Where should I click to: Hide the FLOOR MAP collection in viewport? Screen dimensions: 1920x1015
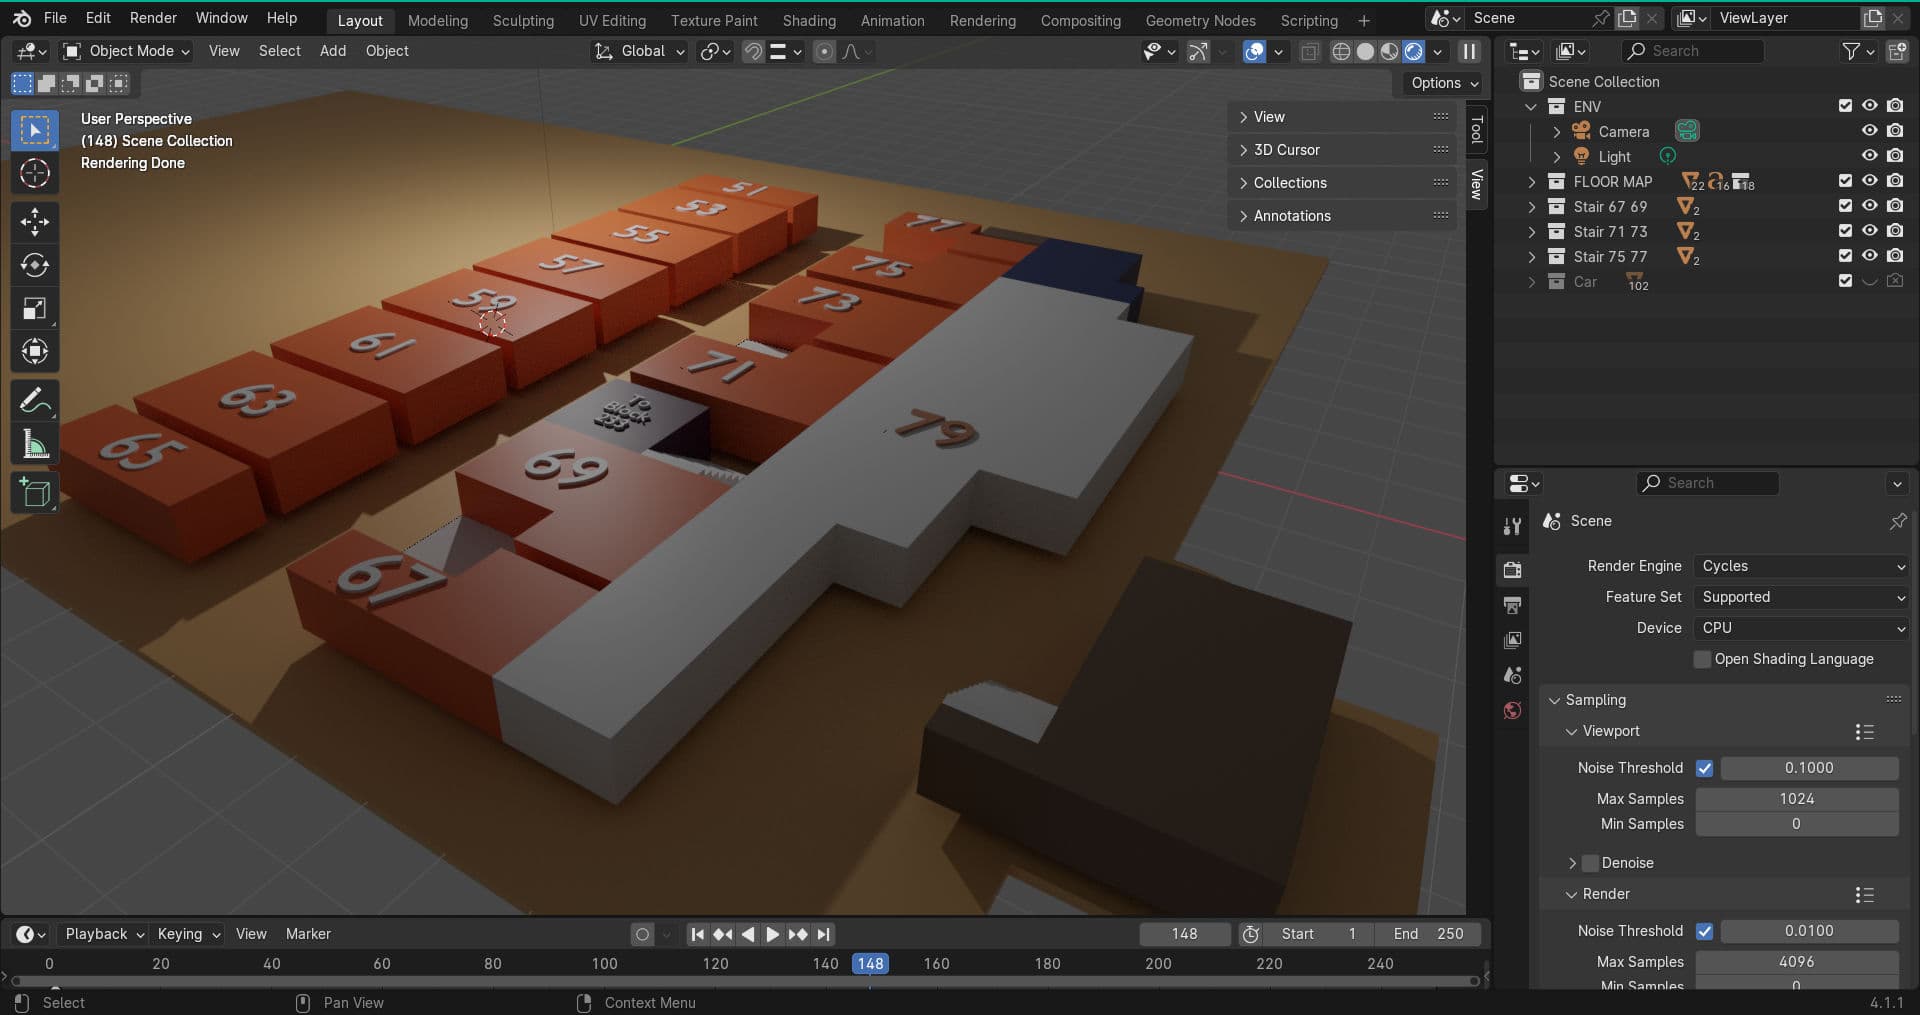pyautogui.click(x=1869, y=181)
